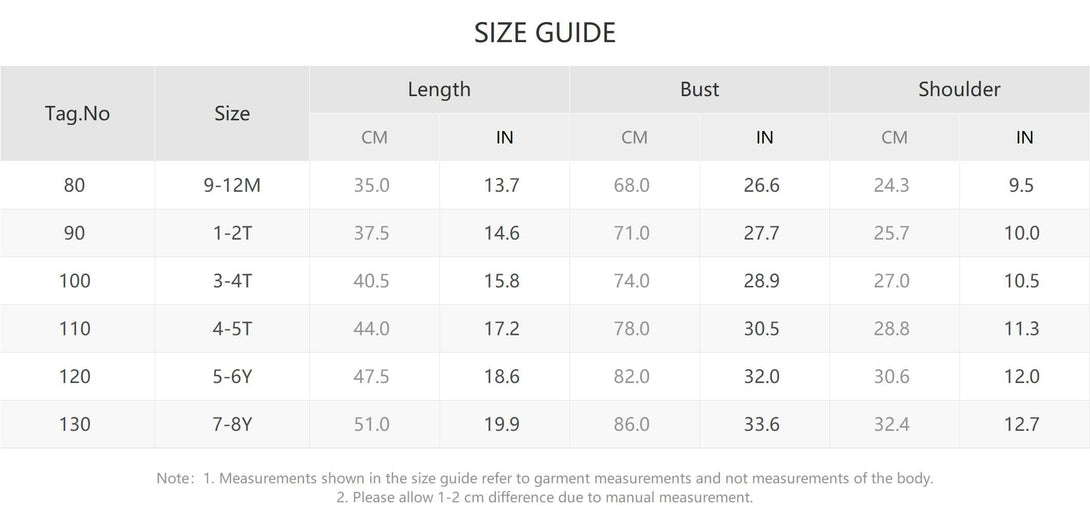Select the 3-4T size cell

tap(232, 281)
